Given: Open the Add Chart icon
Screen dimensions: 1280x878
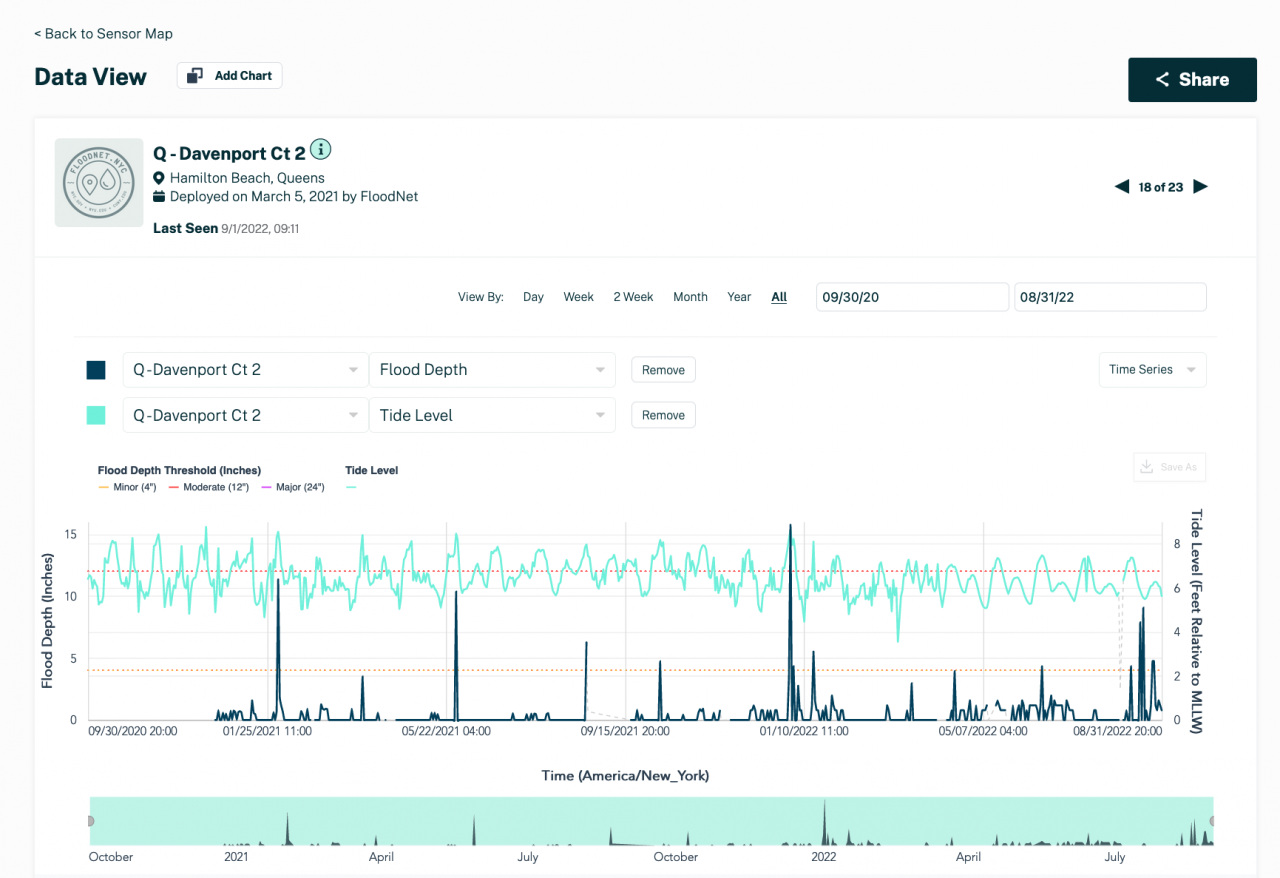Looking at the screenshot, I should [196, 75].
